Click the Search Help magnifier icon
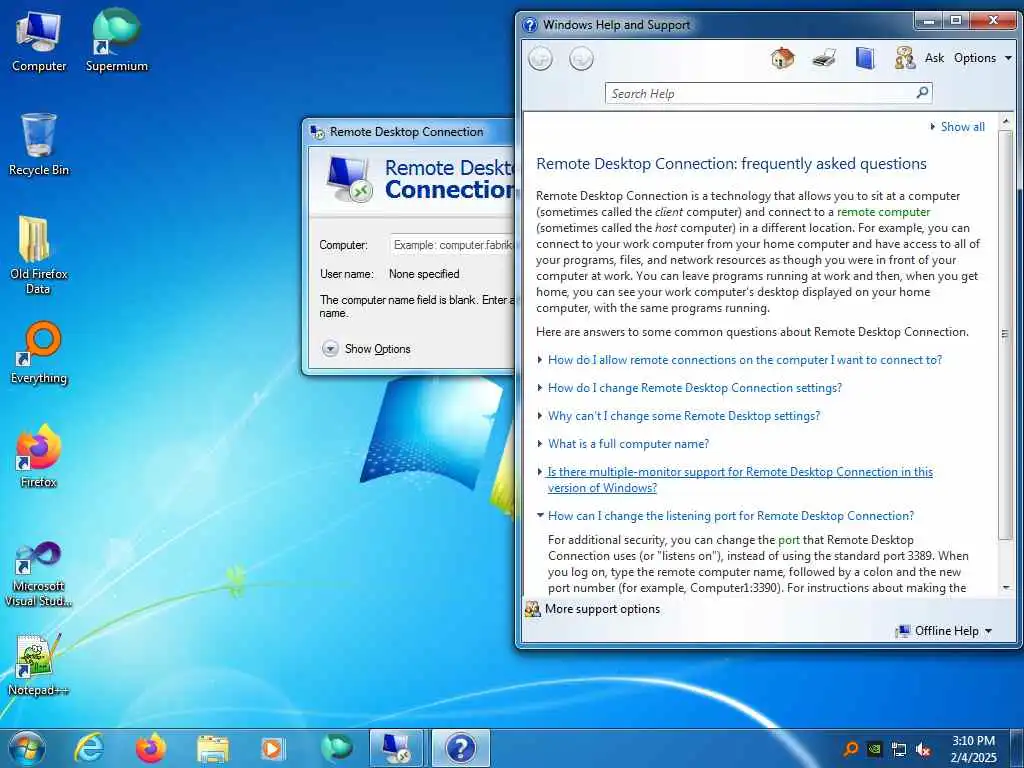Image resolution: width=1024 pixels, height=768 pixels. 922,93
